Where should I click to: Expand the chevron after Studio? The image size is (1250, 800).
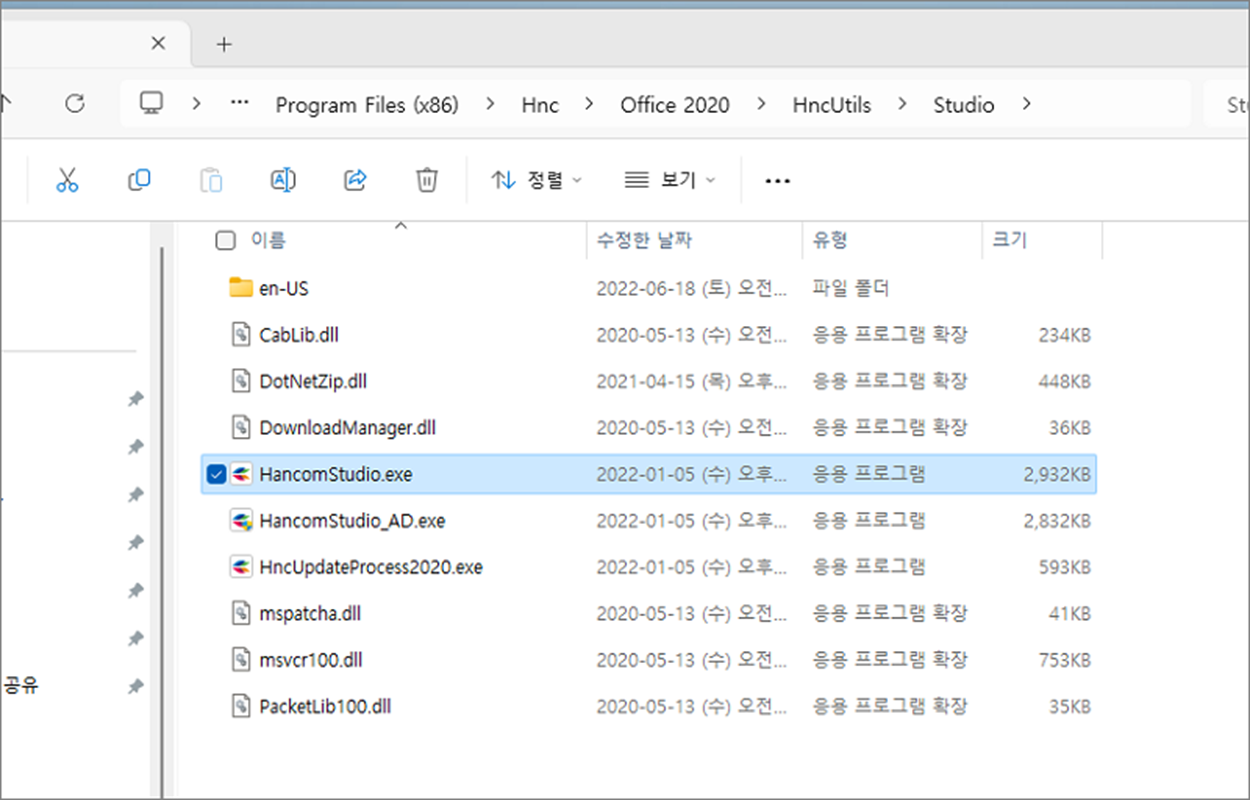pos(1026,104)
